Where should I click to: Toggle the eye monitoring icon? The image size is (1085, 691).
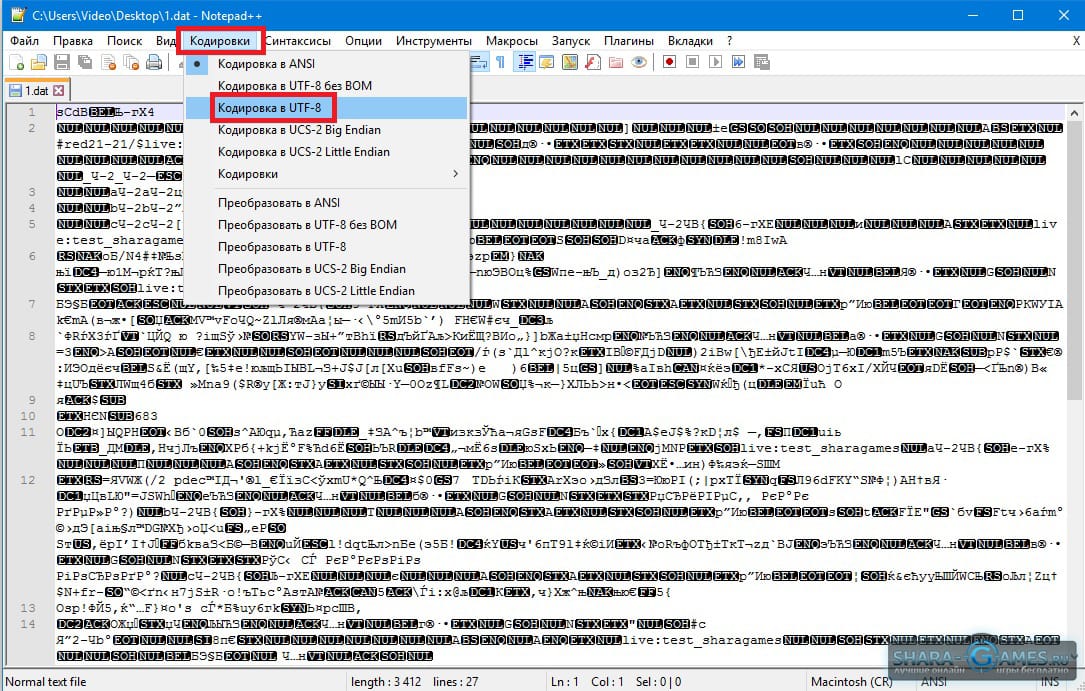(x=639, y=62)
